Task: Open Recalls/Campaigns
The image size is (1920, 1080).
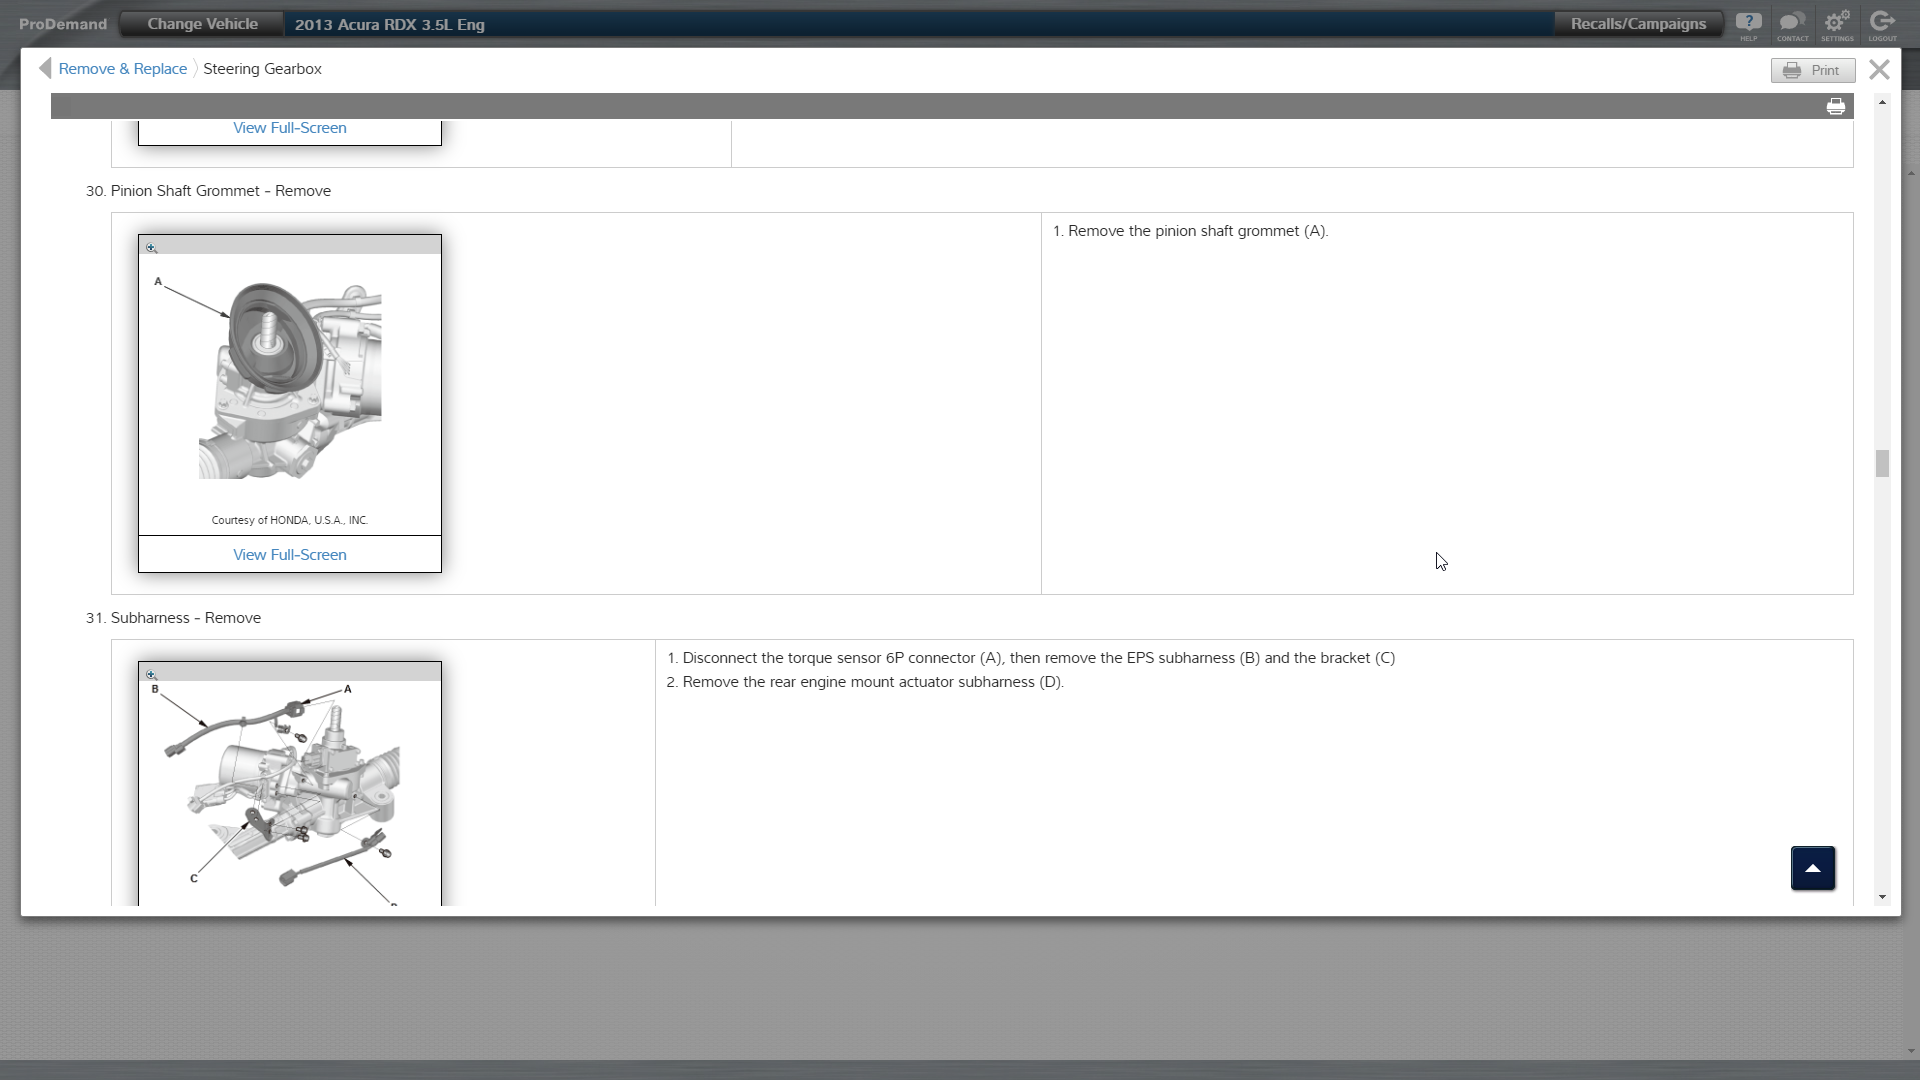Action: 1637,24
